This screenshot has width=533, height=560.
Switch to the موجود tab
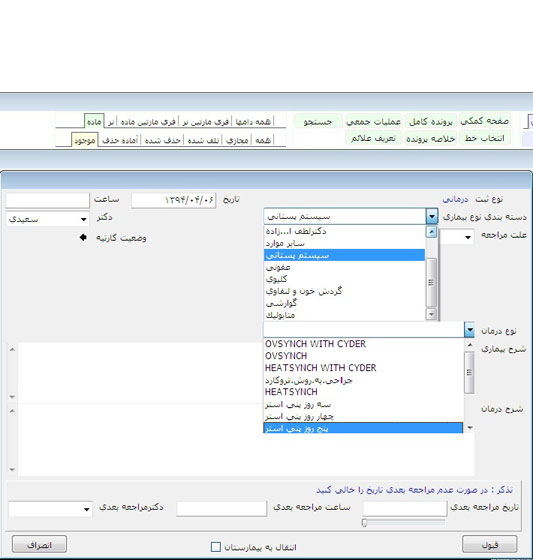(85, 140)
